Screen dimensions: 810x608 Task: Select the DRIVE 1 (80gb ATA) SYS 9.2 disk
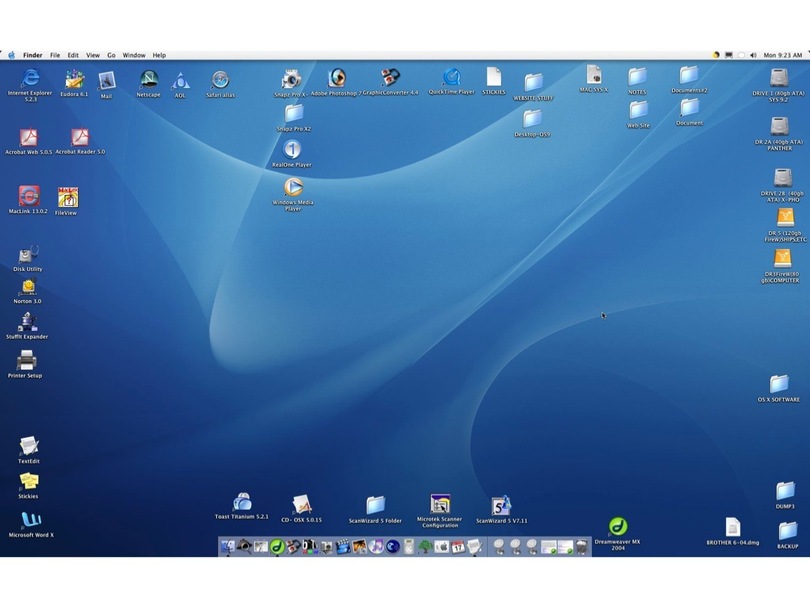(778, 78)
